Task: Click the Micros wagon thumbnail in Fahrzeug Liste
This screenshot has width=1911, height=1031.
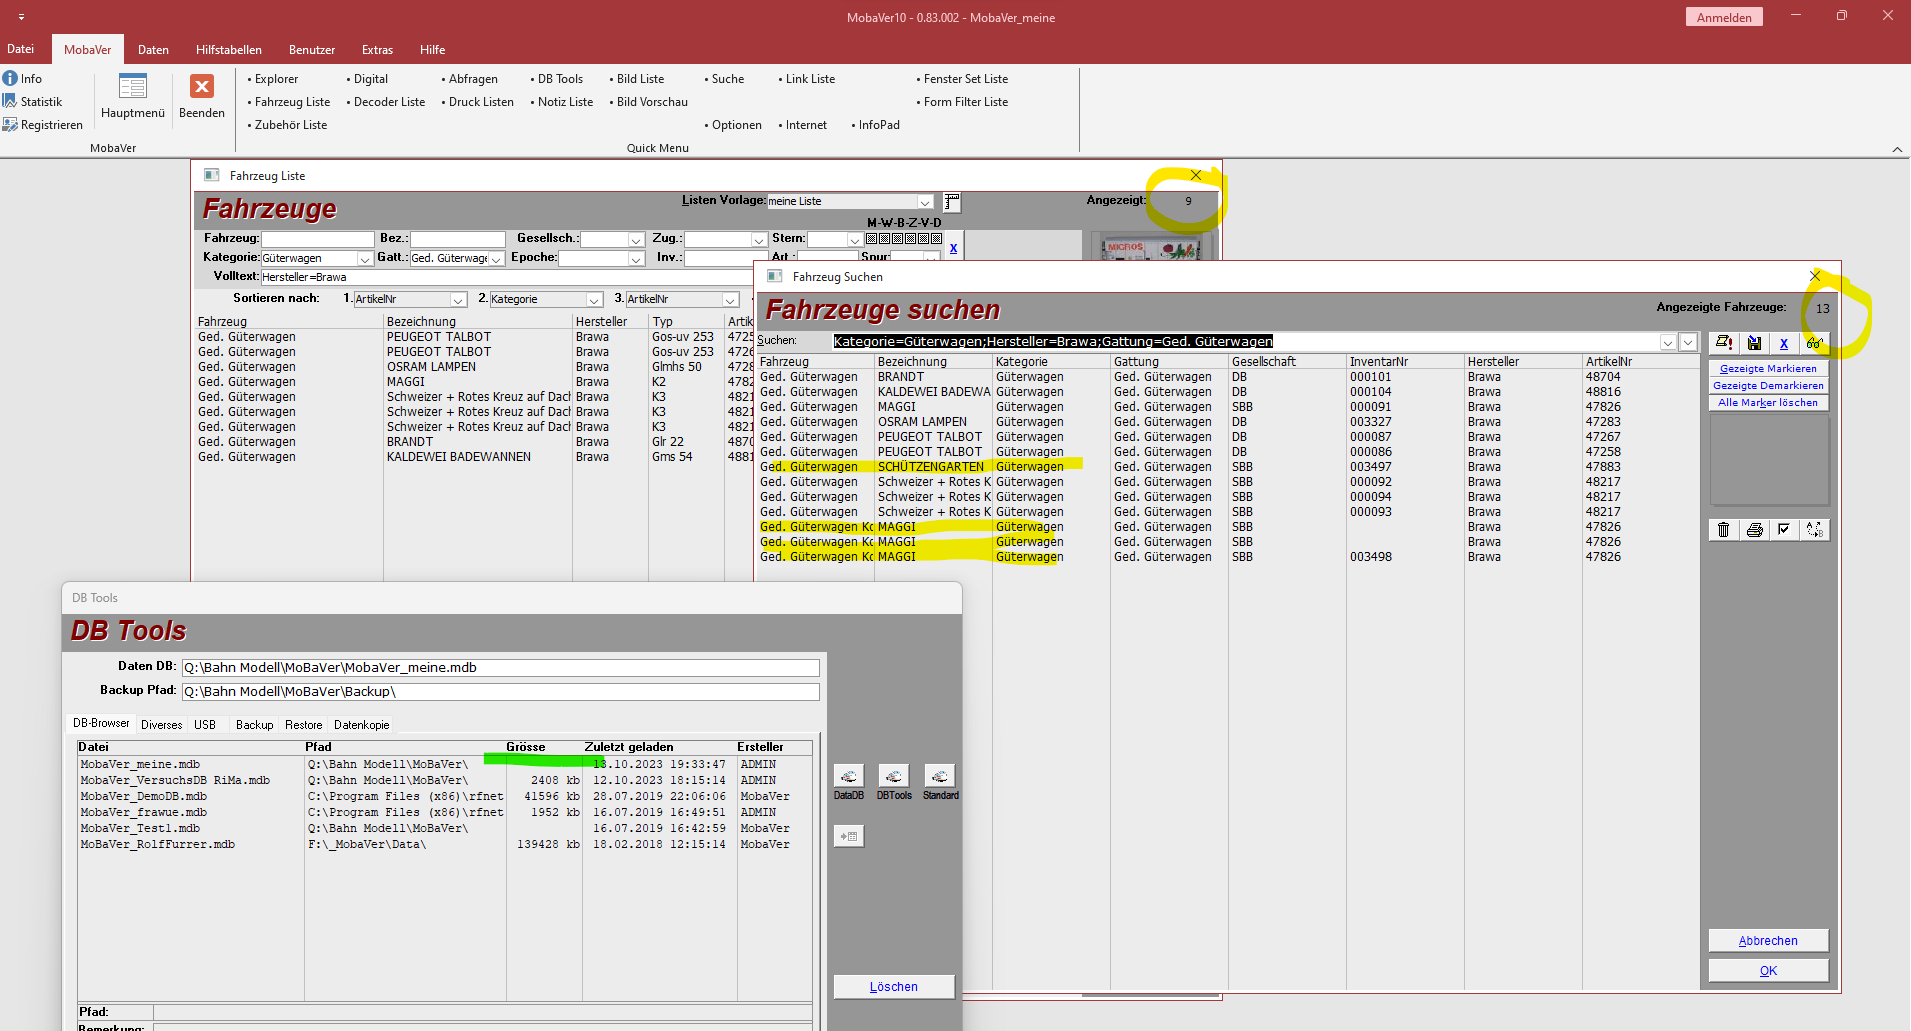Action: (1151, 247)
